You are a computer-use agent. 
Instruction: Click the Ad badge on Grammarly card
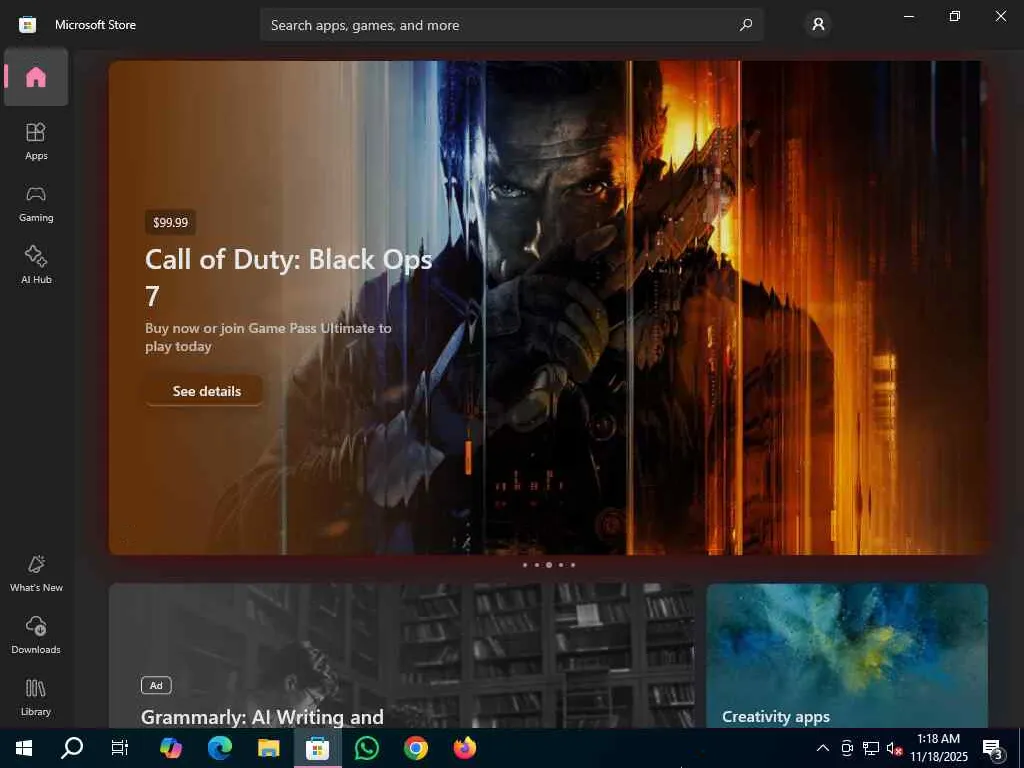(x=156, y=685)
